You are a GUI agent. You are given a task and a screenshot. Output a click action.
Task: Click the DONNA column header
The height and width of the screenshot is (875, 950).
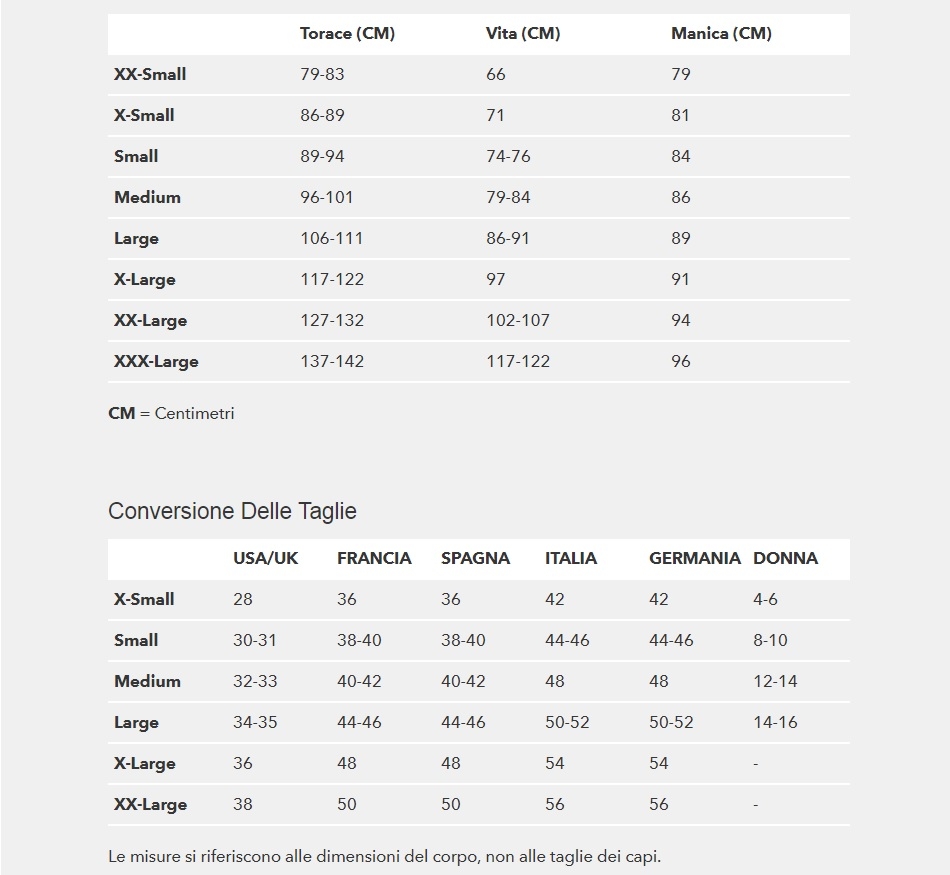pos(785,559)
